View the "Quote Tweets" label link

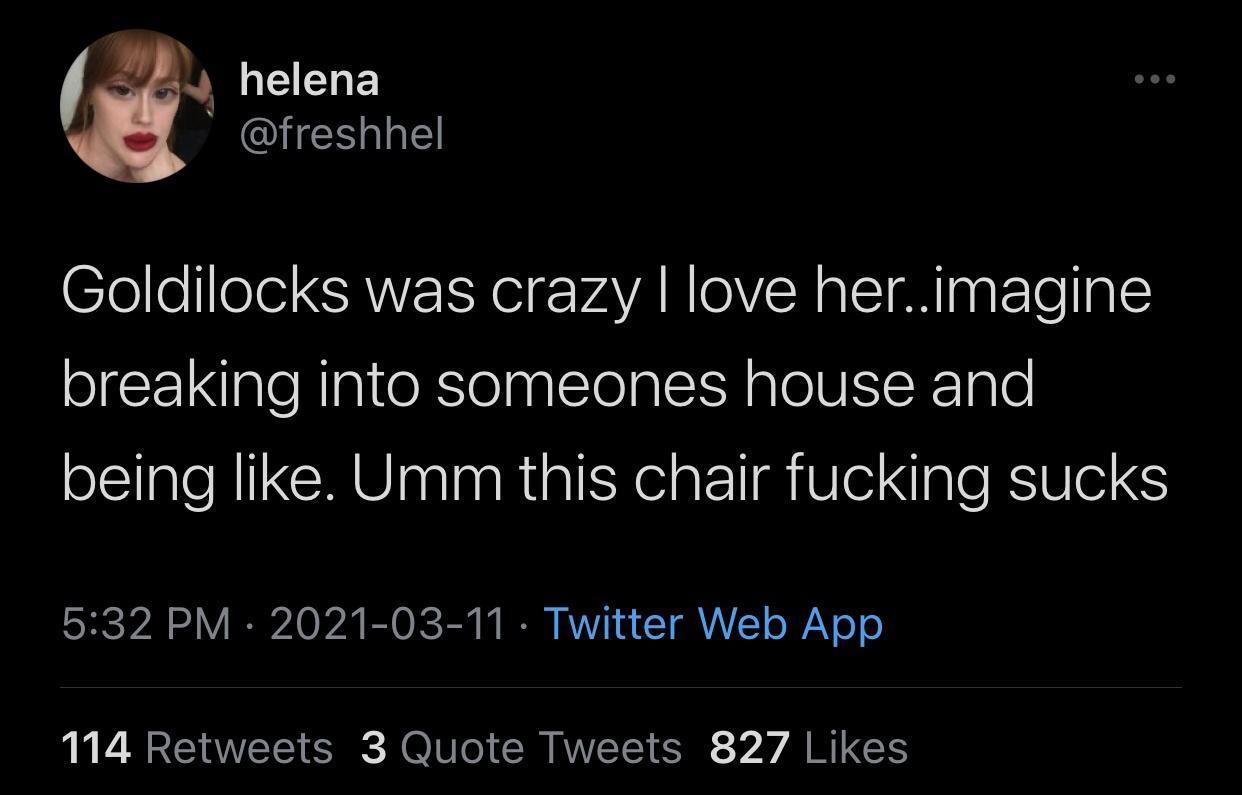click(x=540, y=747)
